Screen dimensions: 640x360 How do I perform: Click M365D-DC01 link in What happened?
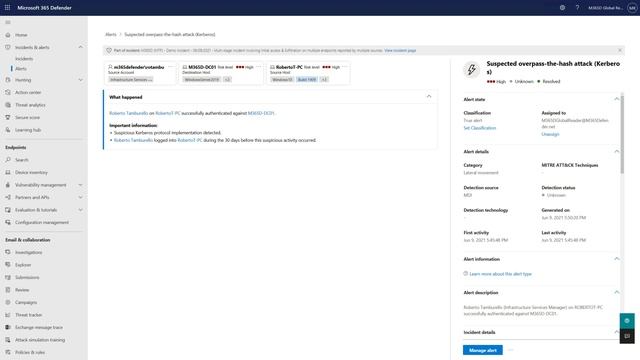tap(261, 113)
